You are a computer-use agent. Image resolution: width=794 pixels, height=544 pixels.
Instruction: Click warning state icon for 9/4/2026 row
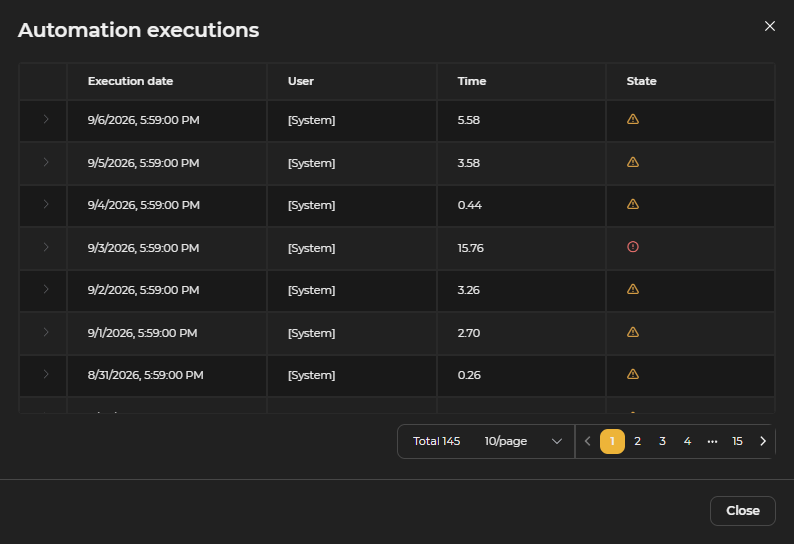coord(633,204)
